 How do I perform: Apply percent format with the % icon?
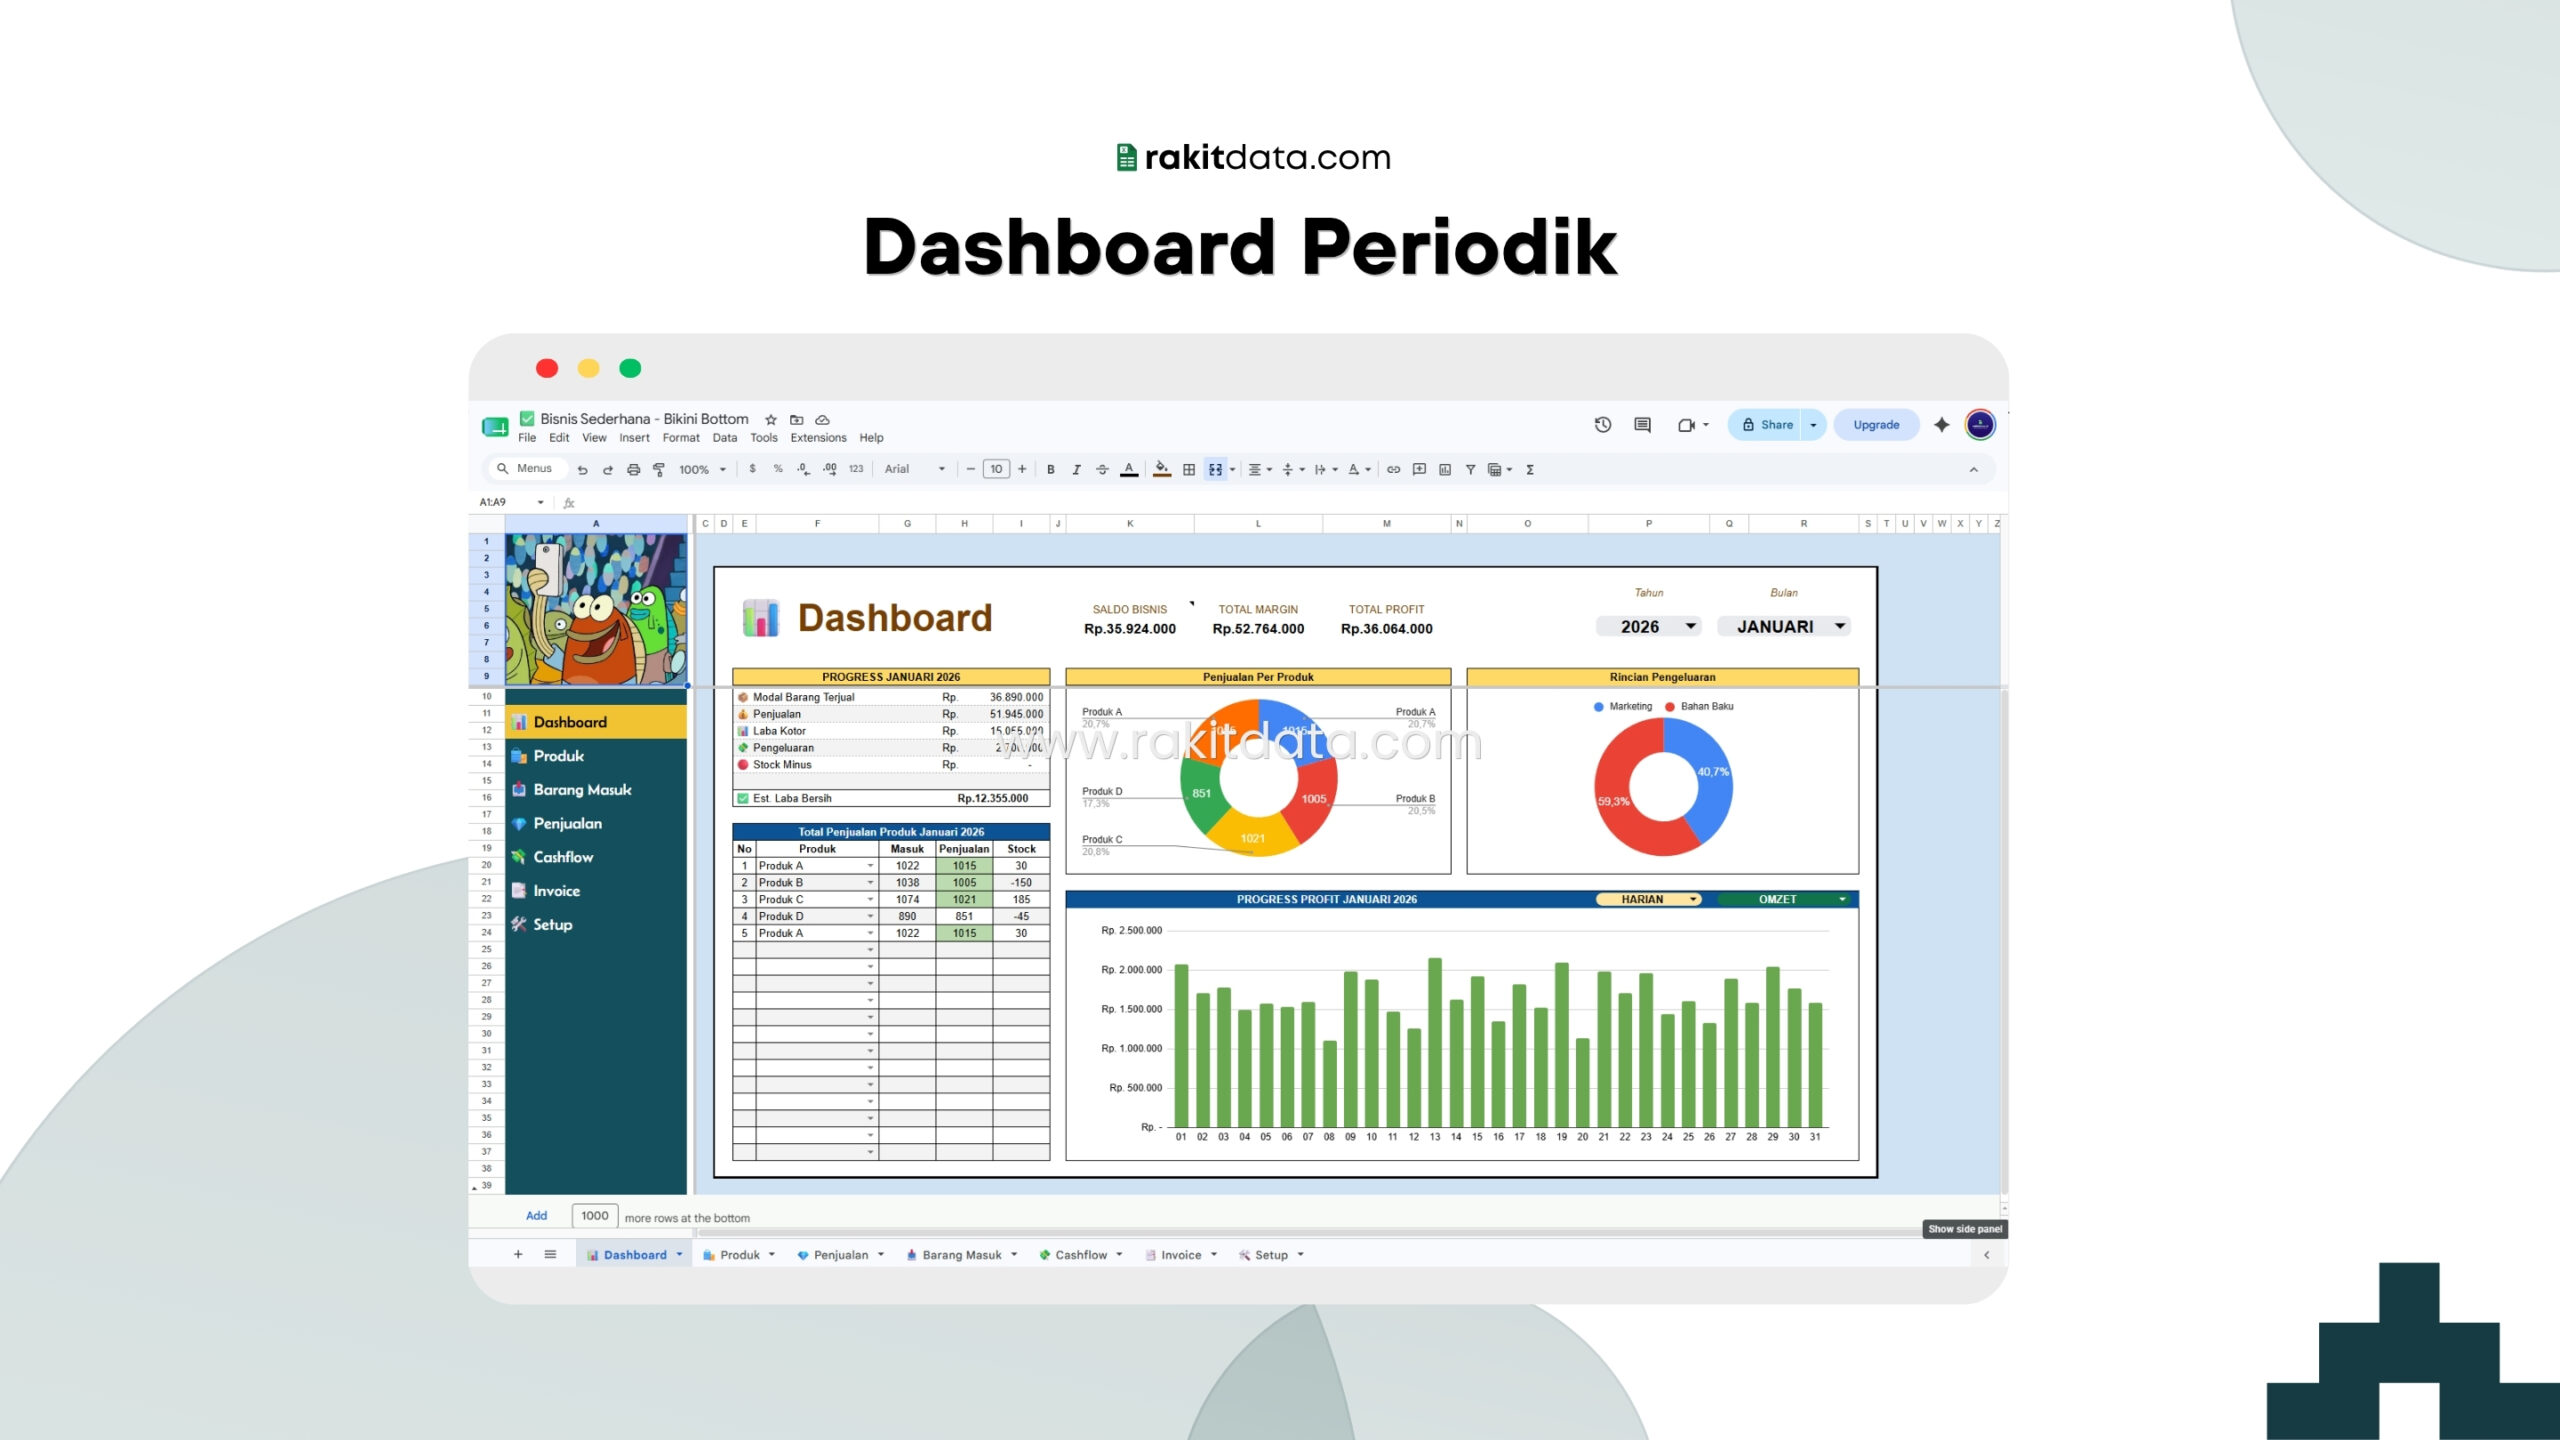point(778,469)
